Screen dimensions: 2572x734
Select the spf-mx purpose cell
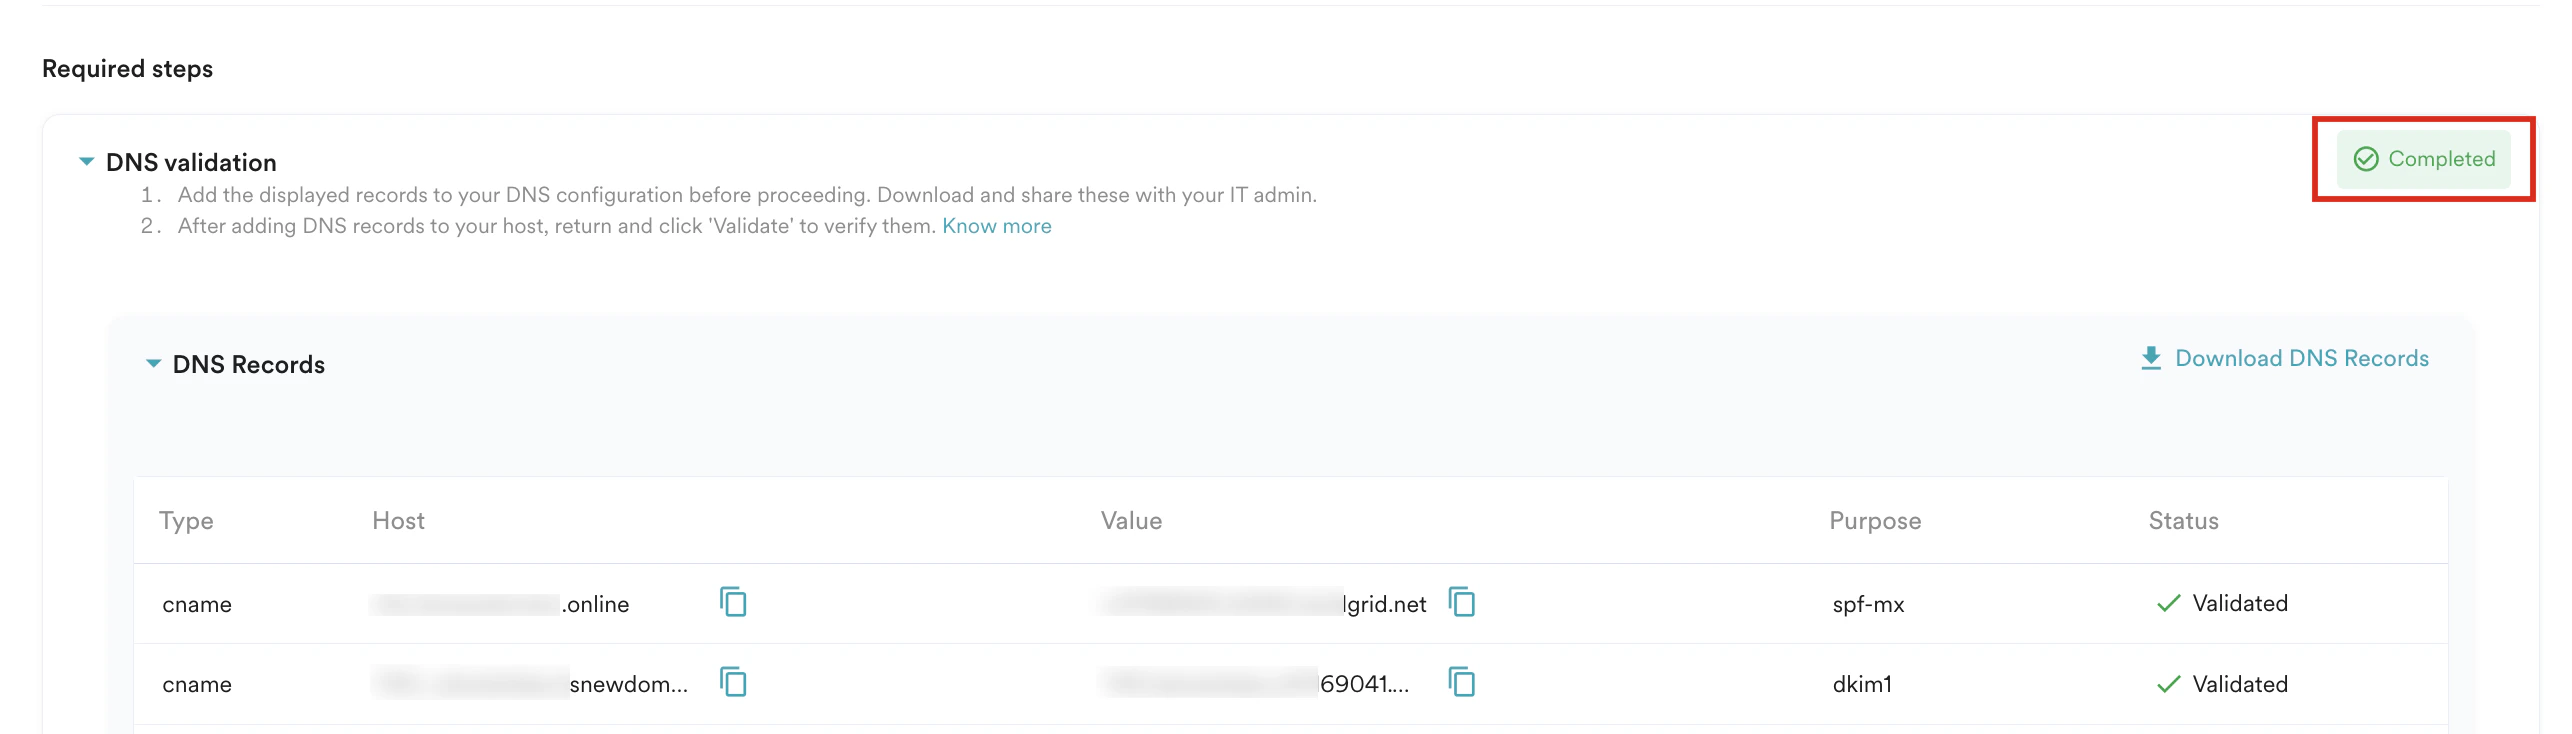(1867, 603)
